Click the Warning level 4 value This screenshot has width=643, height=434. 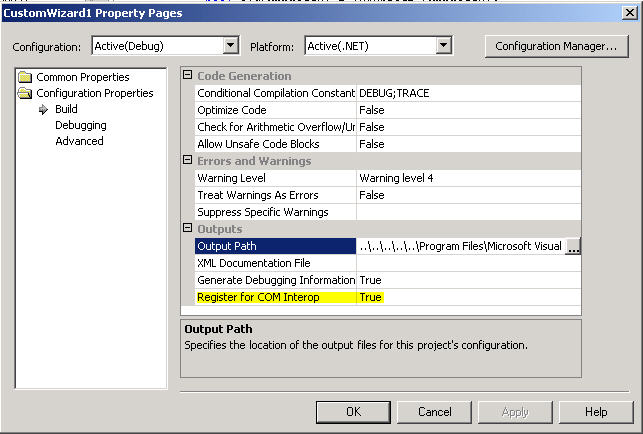click(469, 178)
